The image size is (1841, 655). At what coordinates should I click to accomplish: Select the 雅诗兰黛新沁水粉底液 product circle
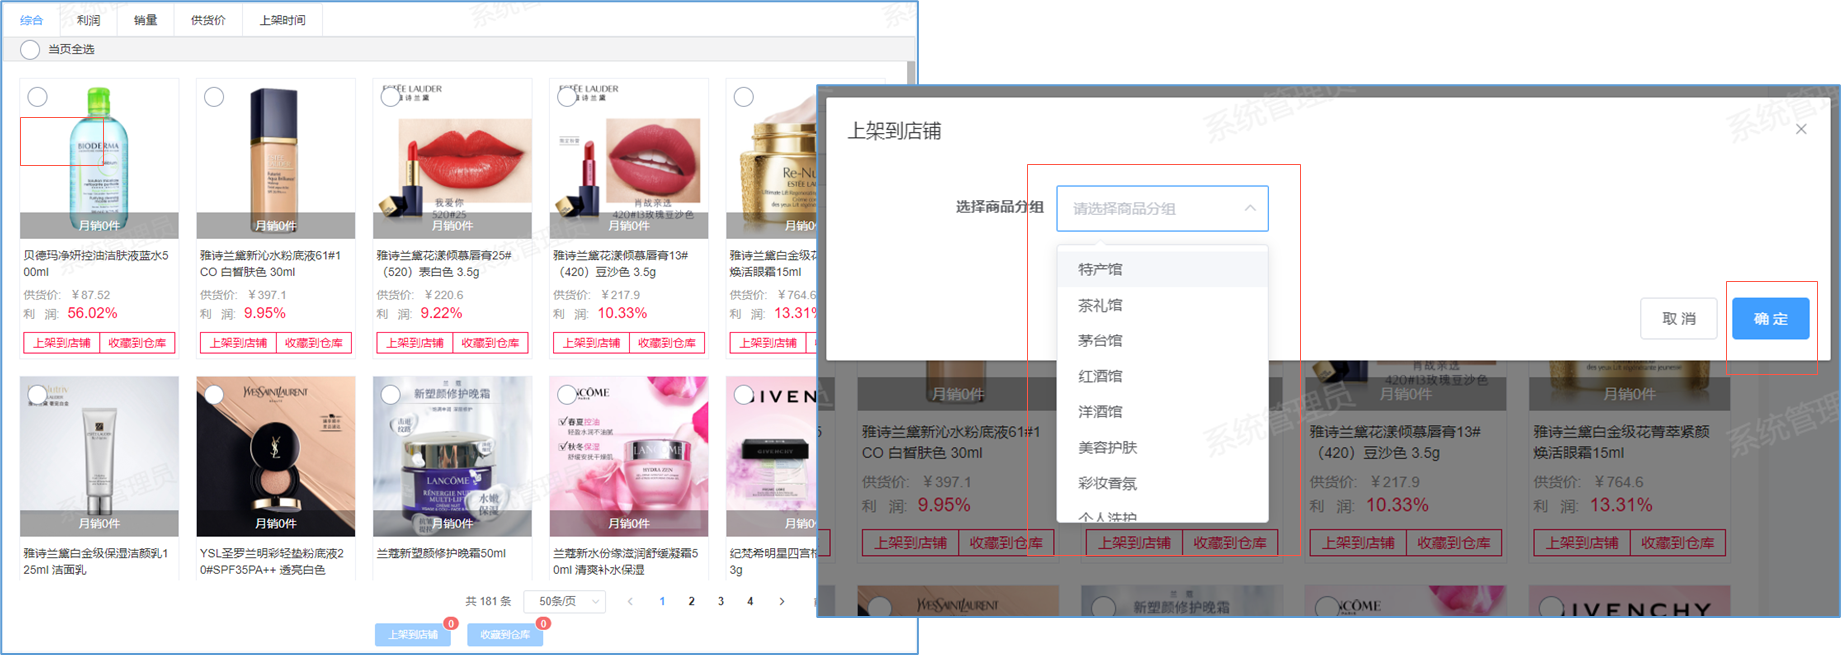tap(214, 97)
